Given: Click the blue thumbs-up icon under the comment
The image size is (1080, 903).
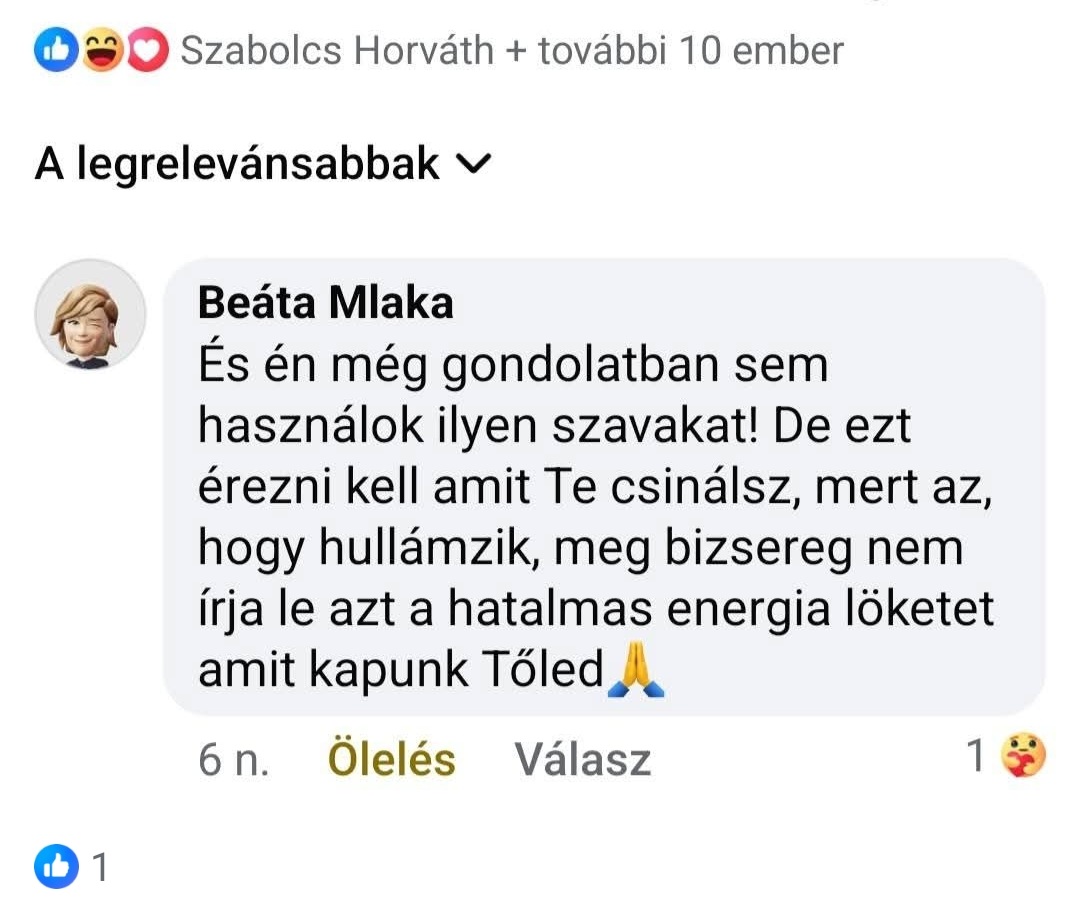Looking at the screenshot, I should (x=56, y=866).
